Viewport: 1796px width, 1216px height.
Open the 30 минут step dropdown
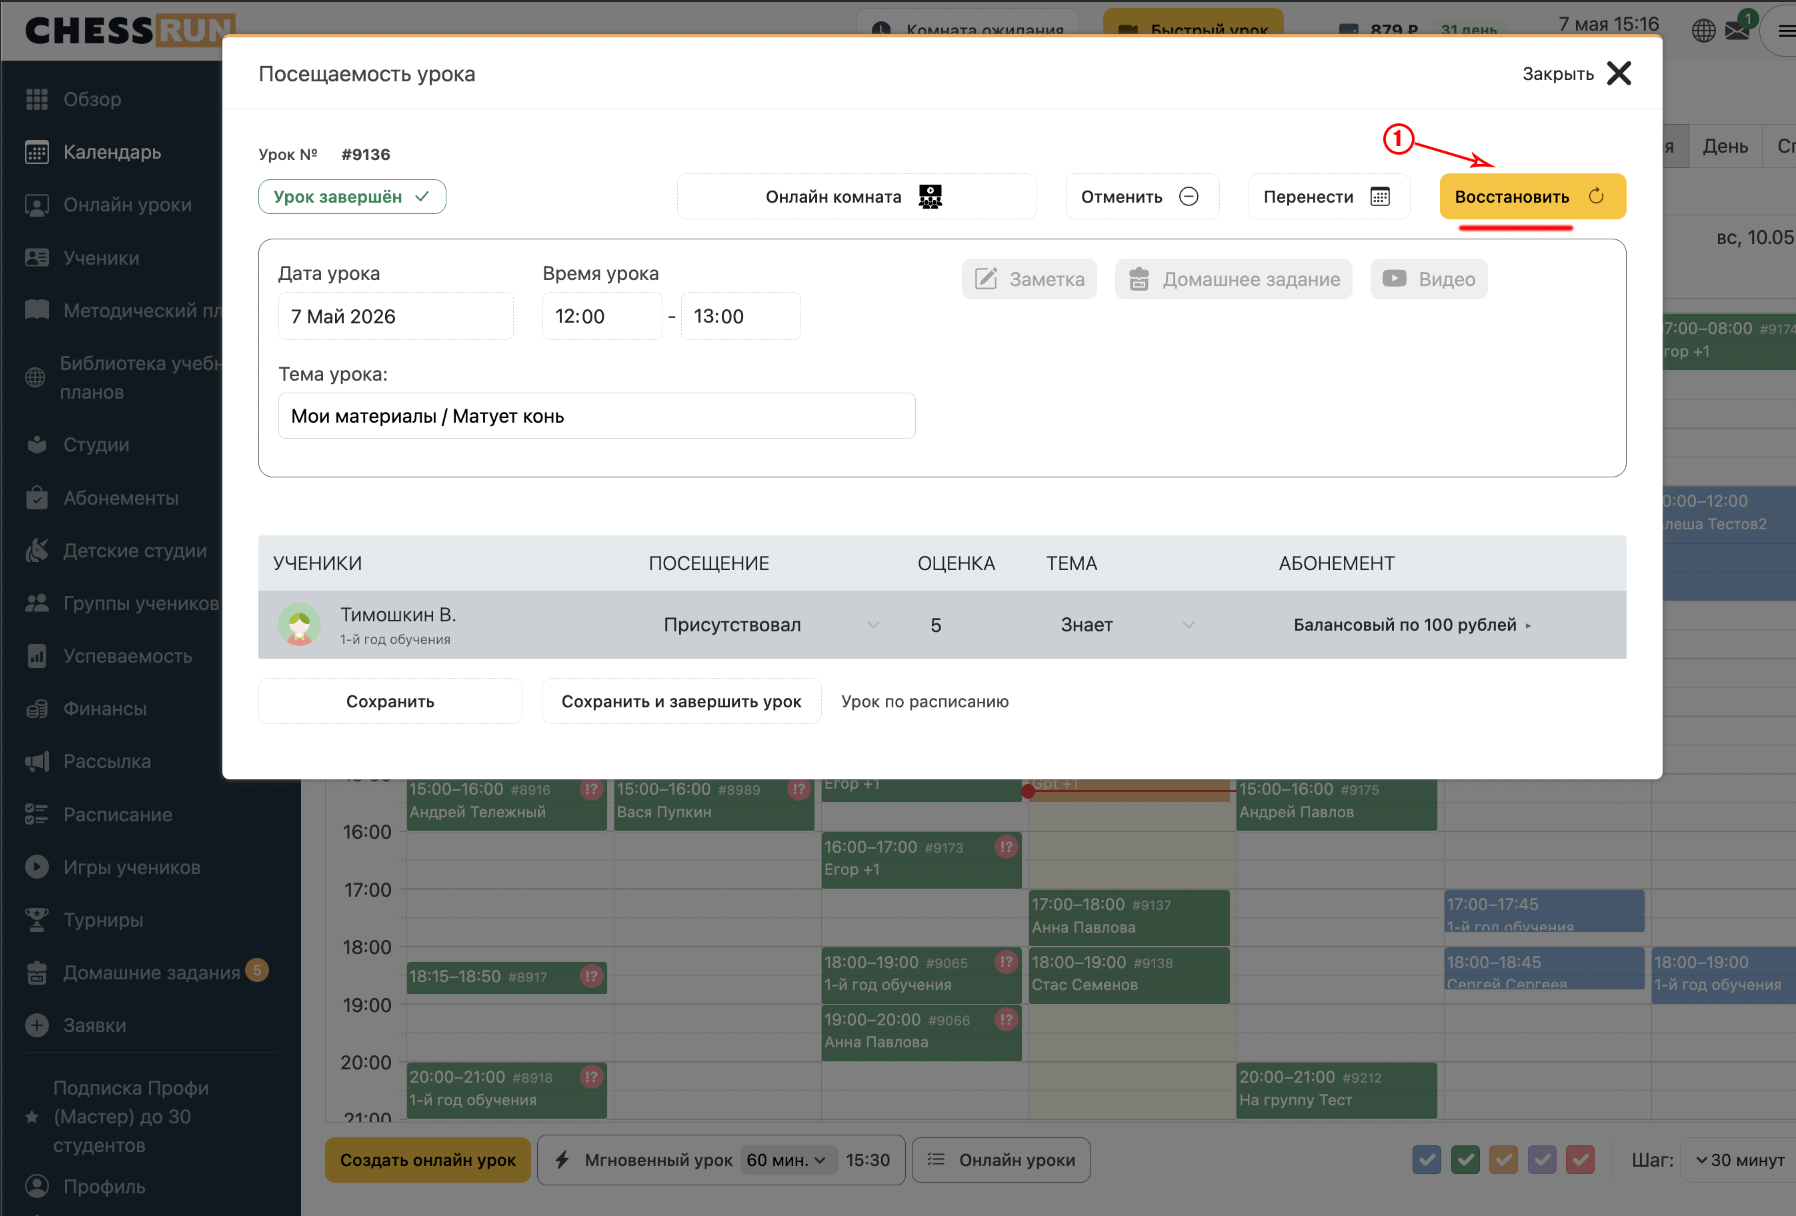(1740, 1160)
